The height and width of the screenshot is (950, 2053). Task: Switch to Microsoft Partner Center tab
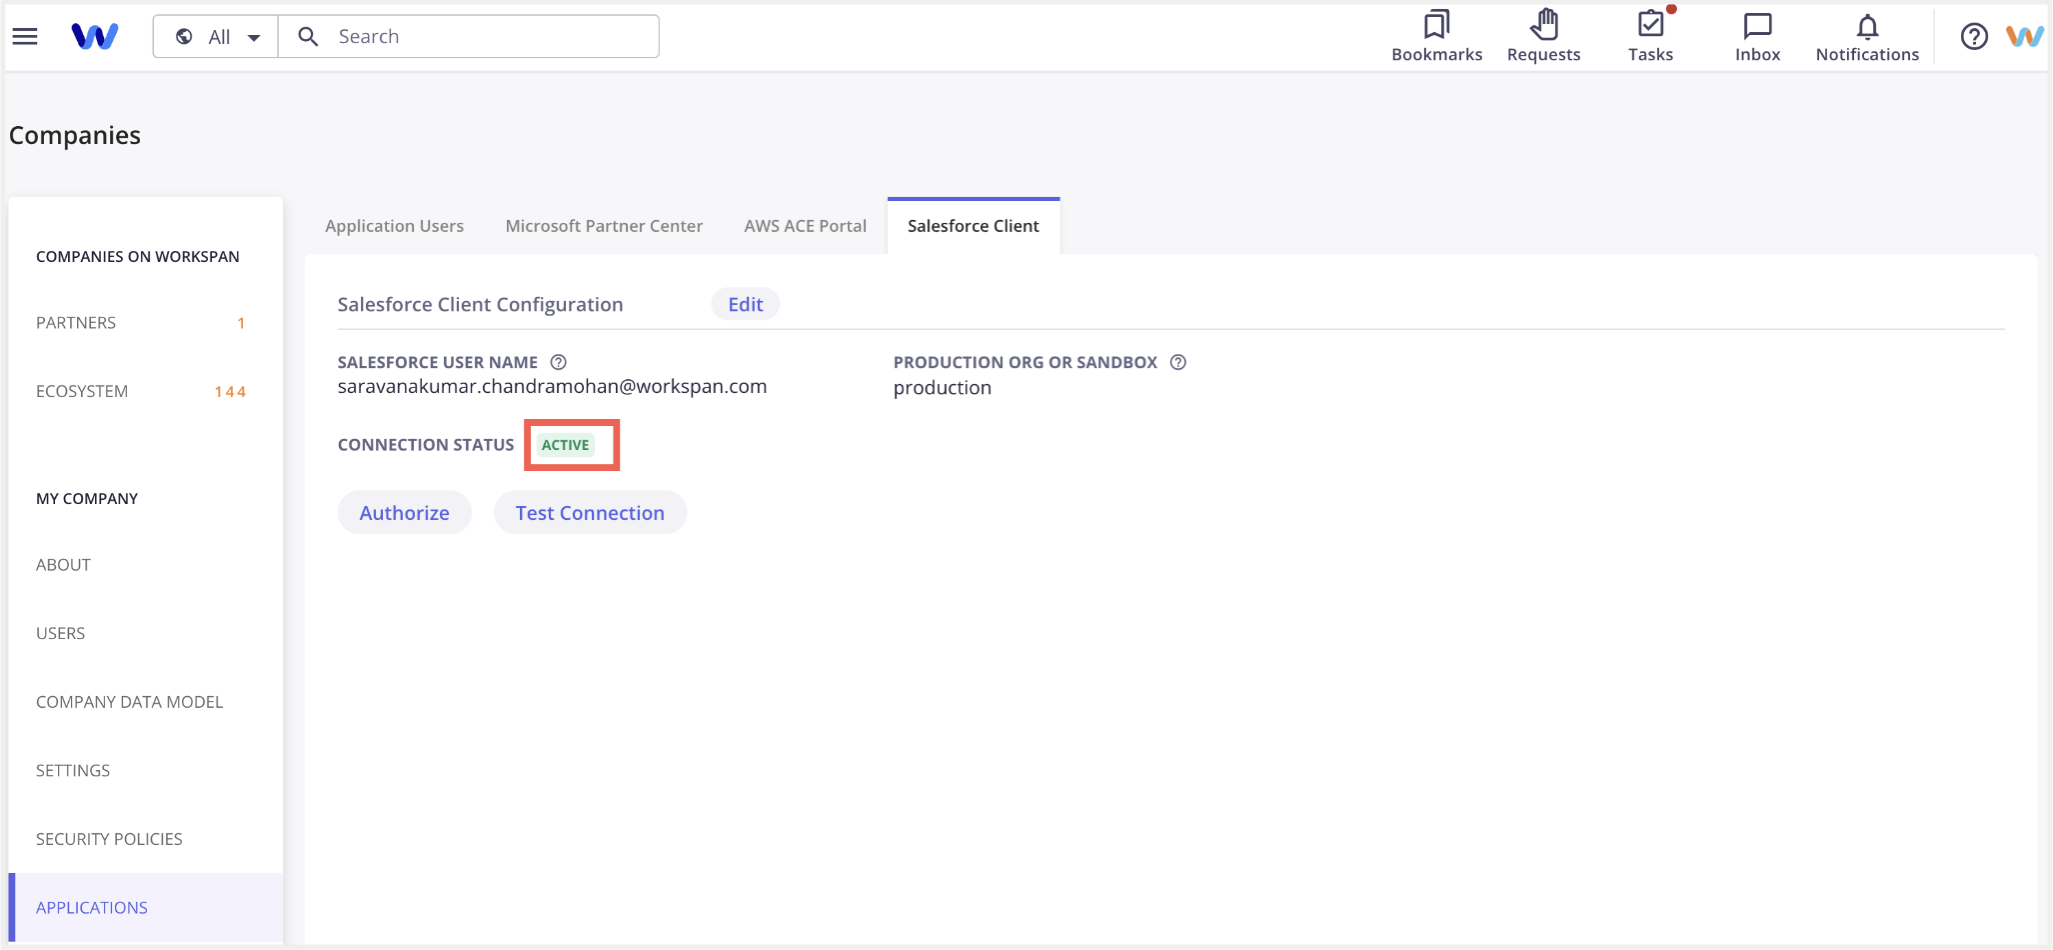click(x=604, y=226)
